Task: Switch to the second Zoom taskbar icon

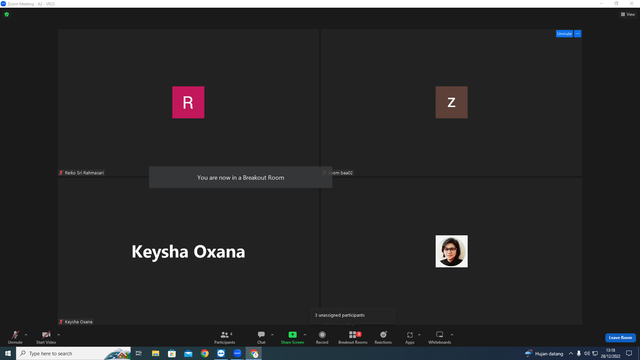Action: click(237, 353)
